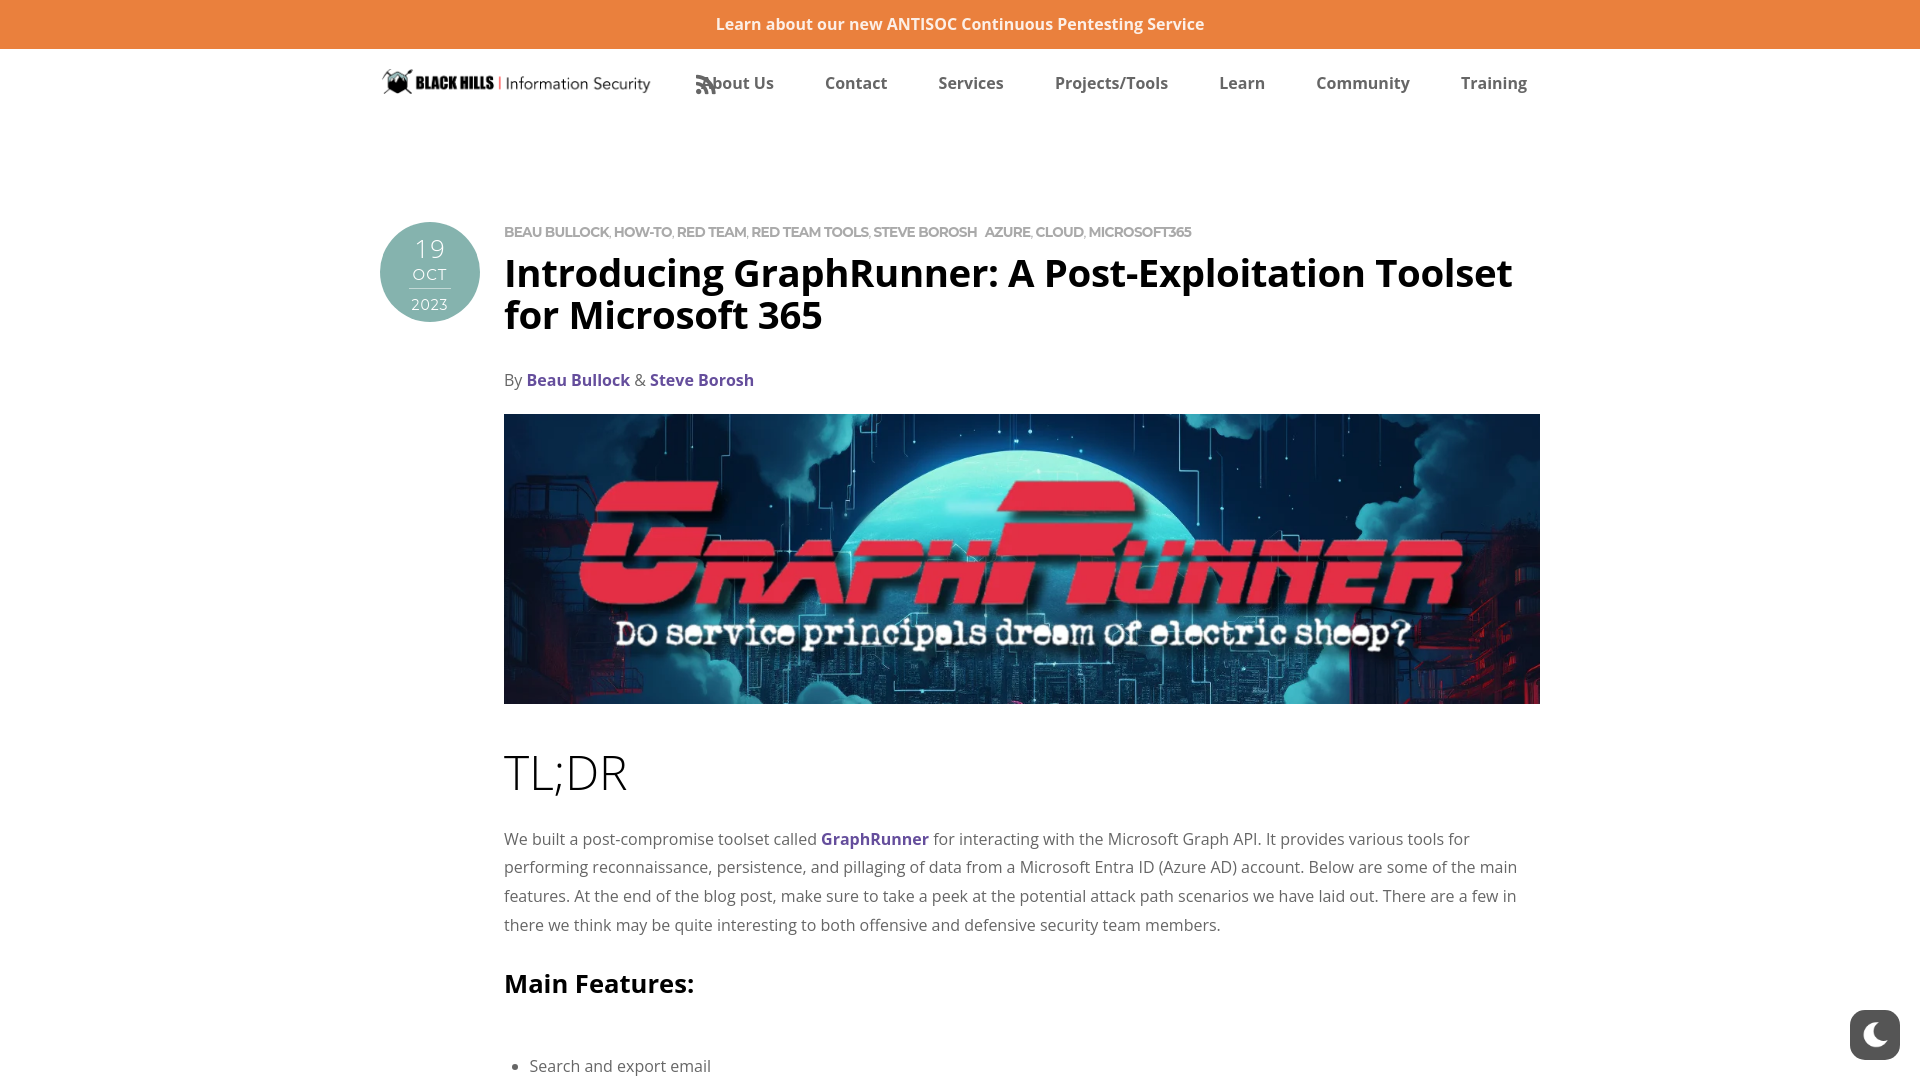Screen dimensions: 1920x1080
Task: Click the CLOUD category tag
Action: pyautogui.click(x=1059, y=231)
